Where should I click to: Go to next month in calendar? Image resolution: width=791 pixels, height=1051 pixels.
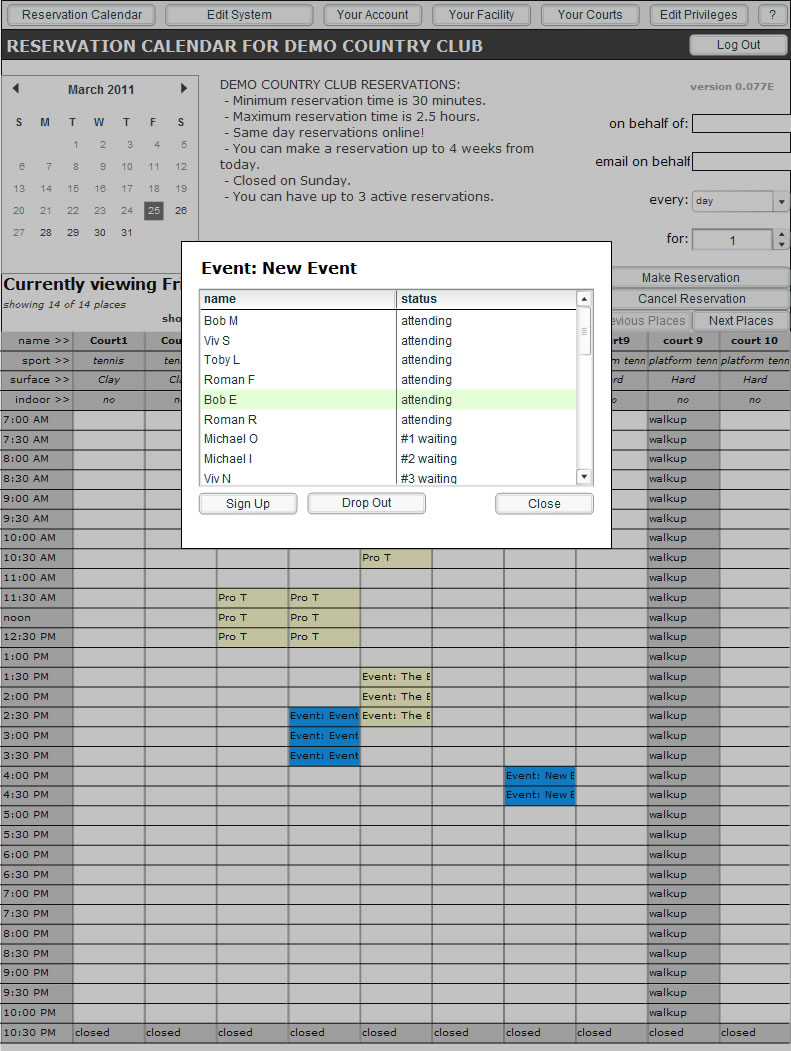(x=184, y=89)
